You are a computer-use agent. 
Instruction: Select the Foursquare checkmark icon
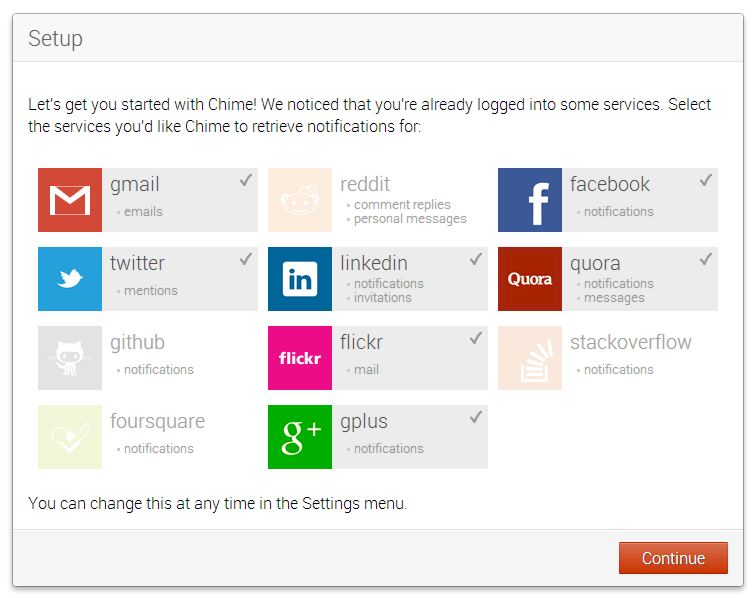70,437
